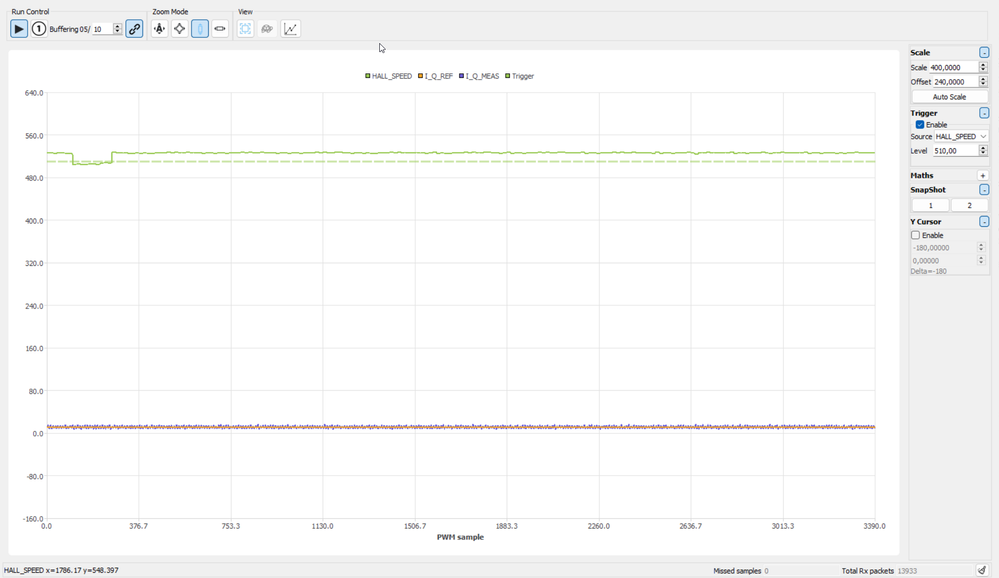The width and height of the screenshot is (999, 578).
Task: Click the buffering count stepper arrows
Action: [117, 29]
